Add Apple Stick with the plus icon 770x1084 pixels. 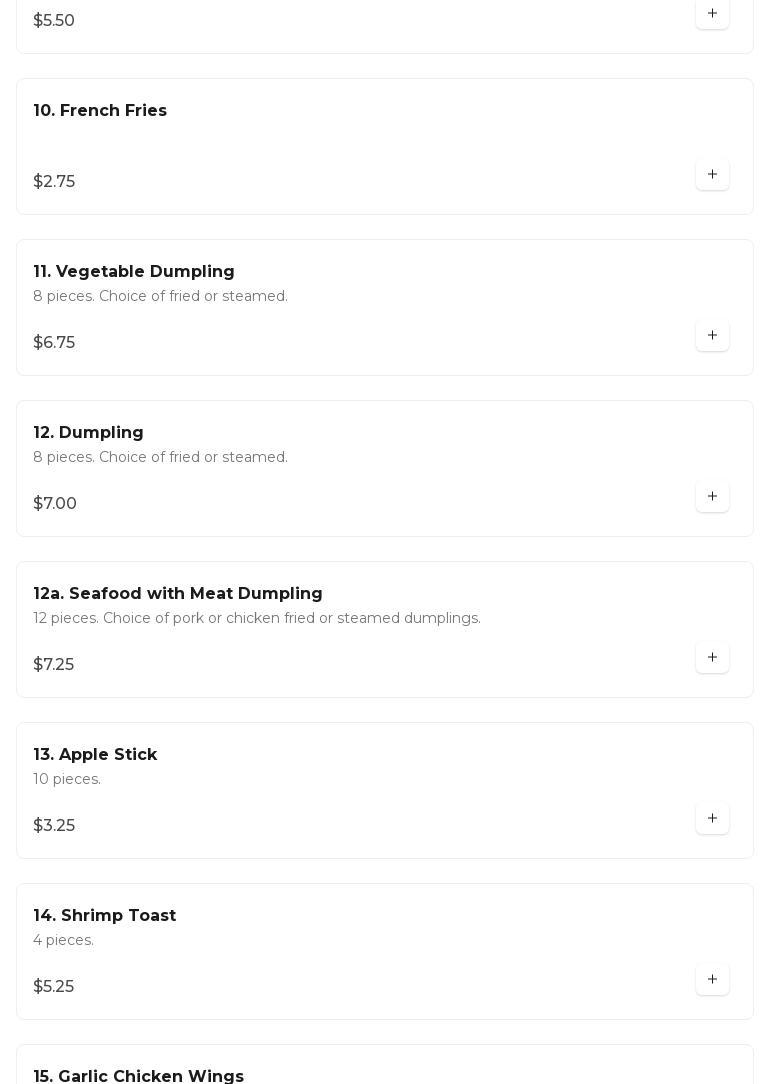click(712, 819)
